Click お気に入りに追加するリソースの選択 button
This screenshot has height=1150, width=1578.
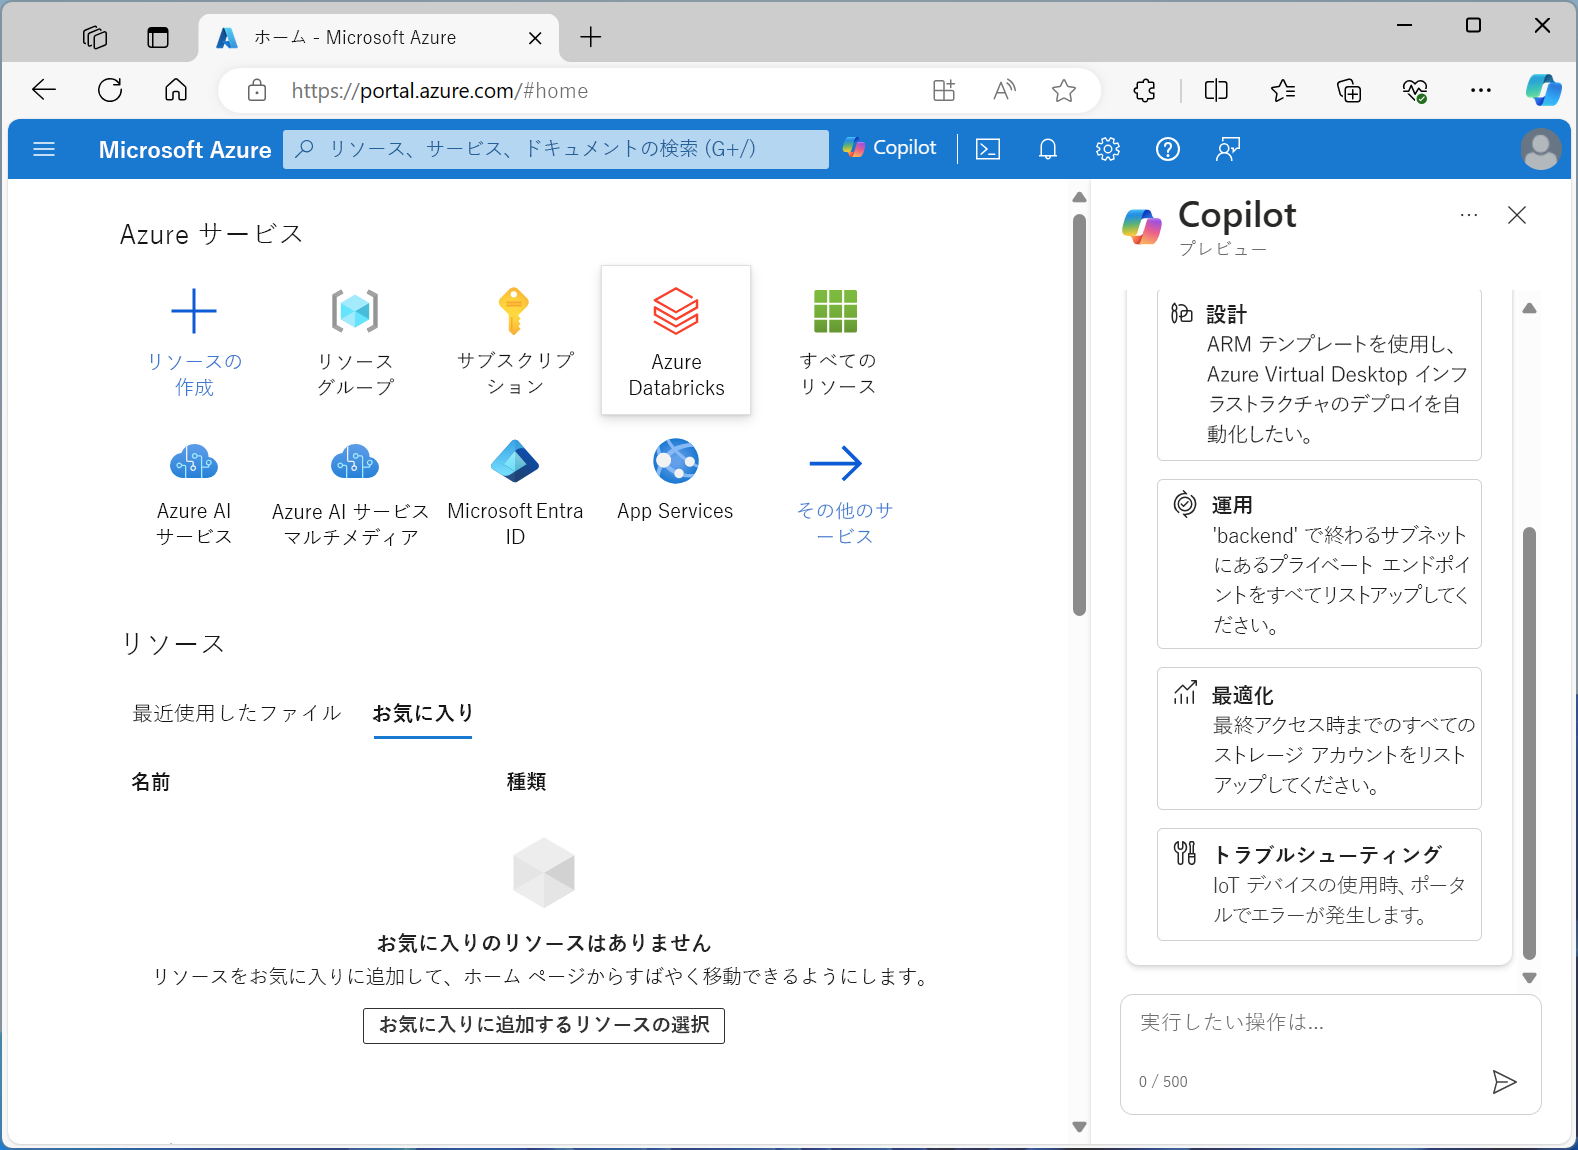tap(544, 1025)
